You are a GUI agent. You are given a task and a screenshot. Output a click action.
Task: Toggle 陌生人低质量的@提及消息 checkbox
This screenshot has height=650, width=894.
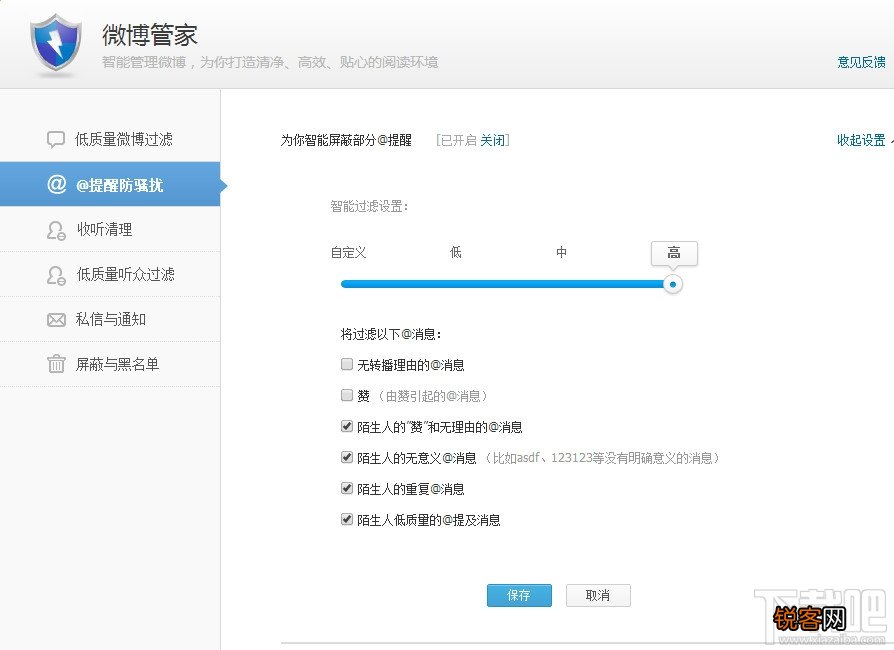click(347, 519)
